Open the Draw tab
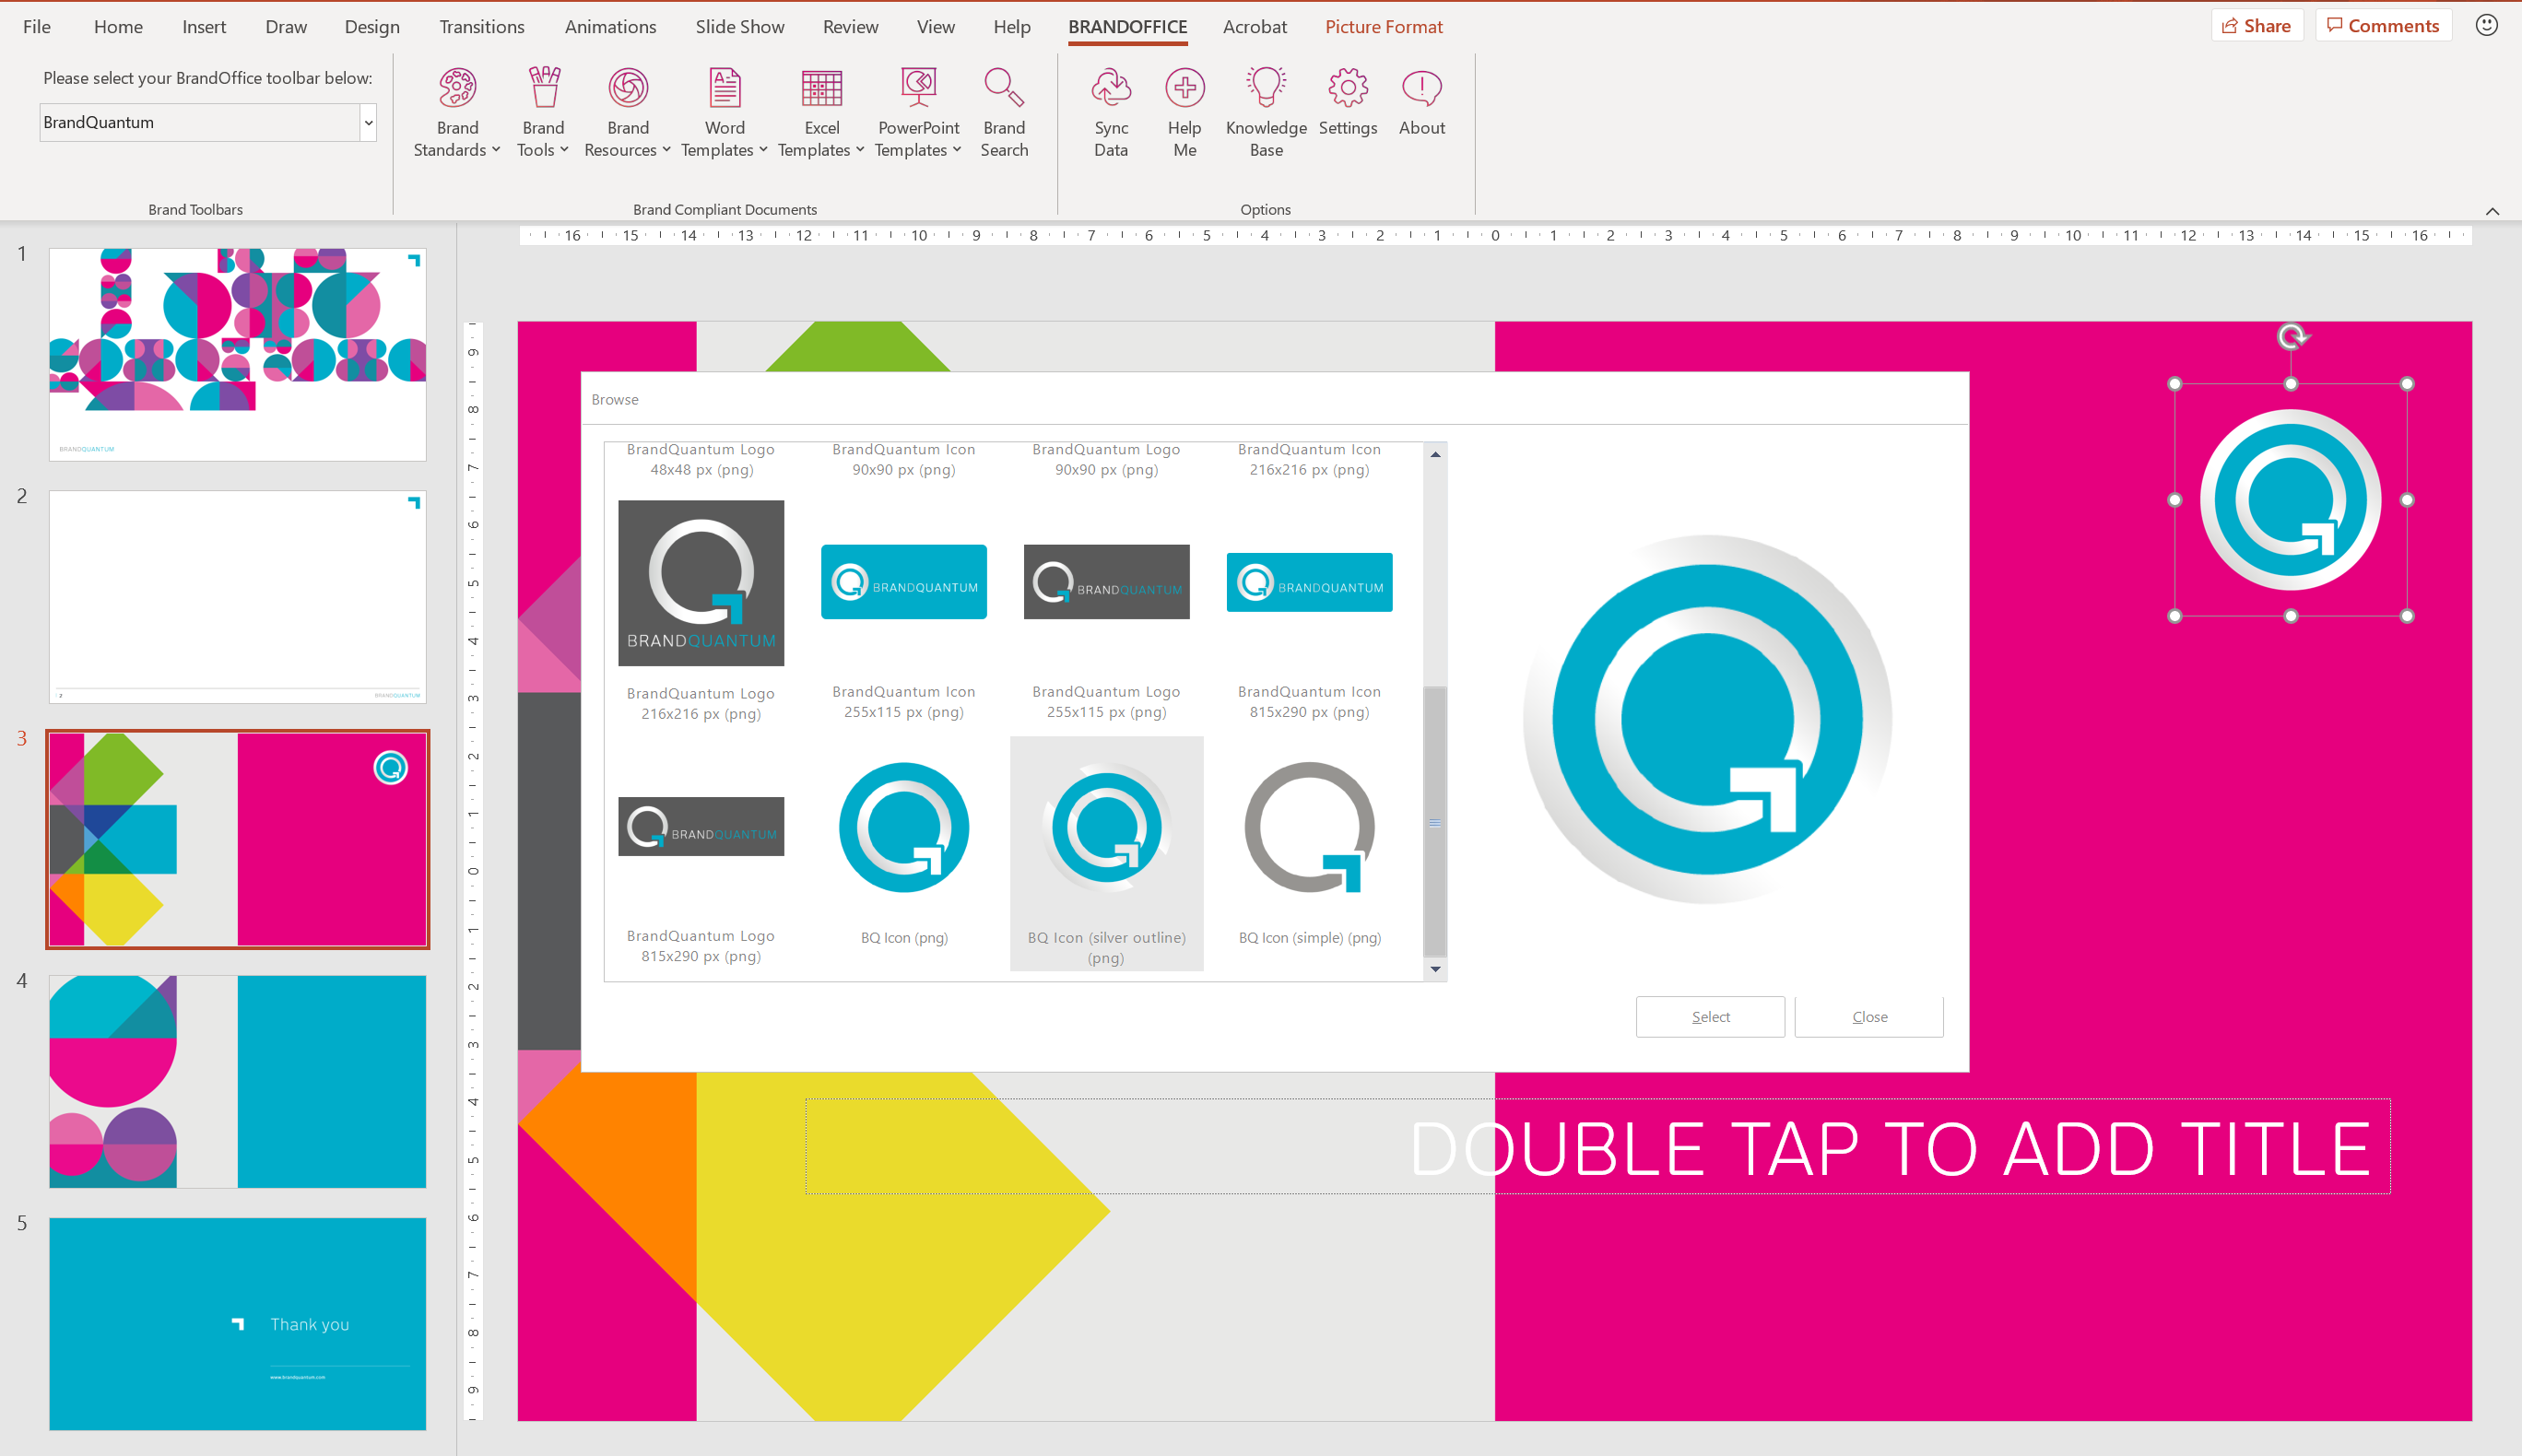This screenshot has width=2522, height=1456. [286, 27]
